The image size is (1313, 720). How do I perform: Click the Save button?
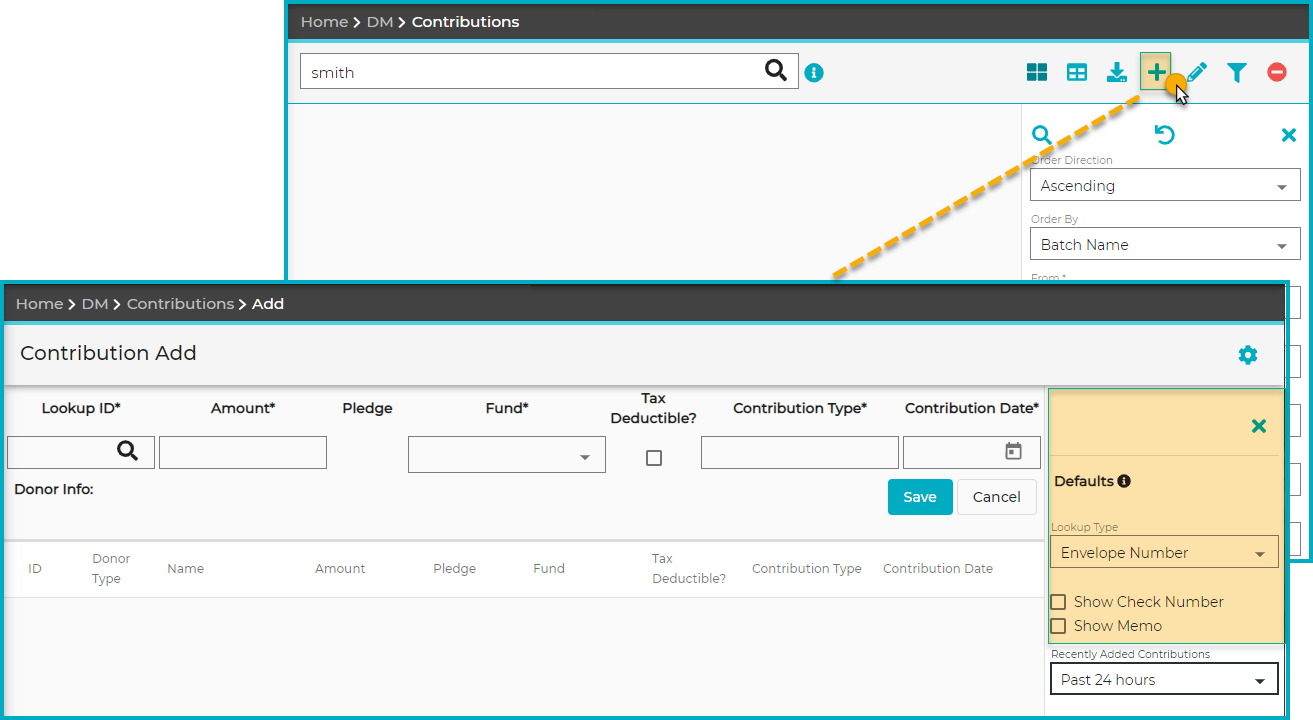tap(920, 497)
